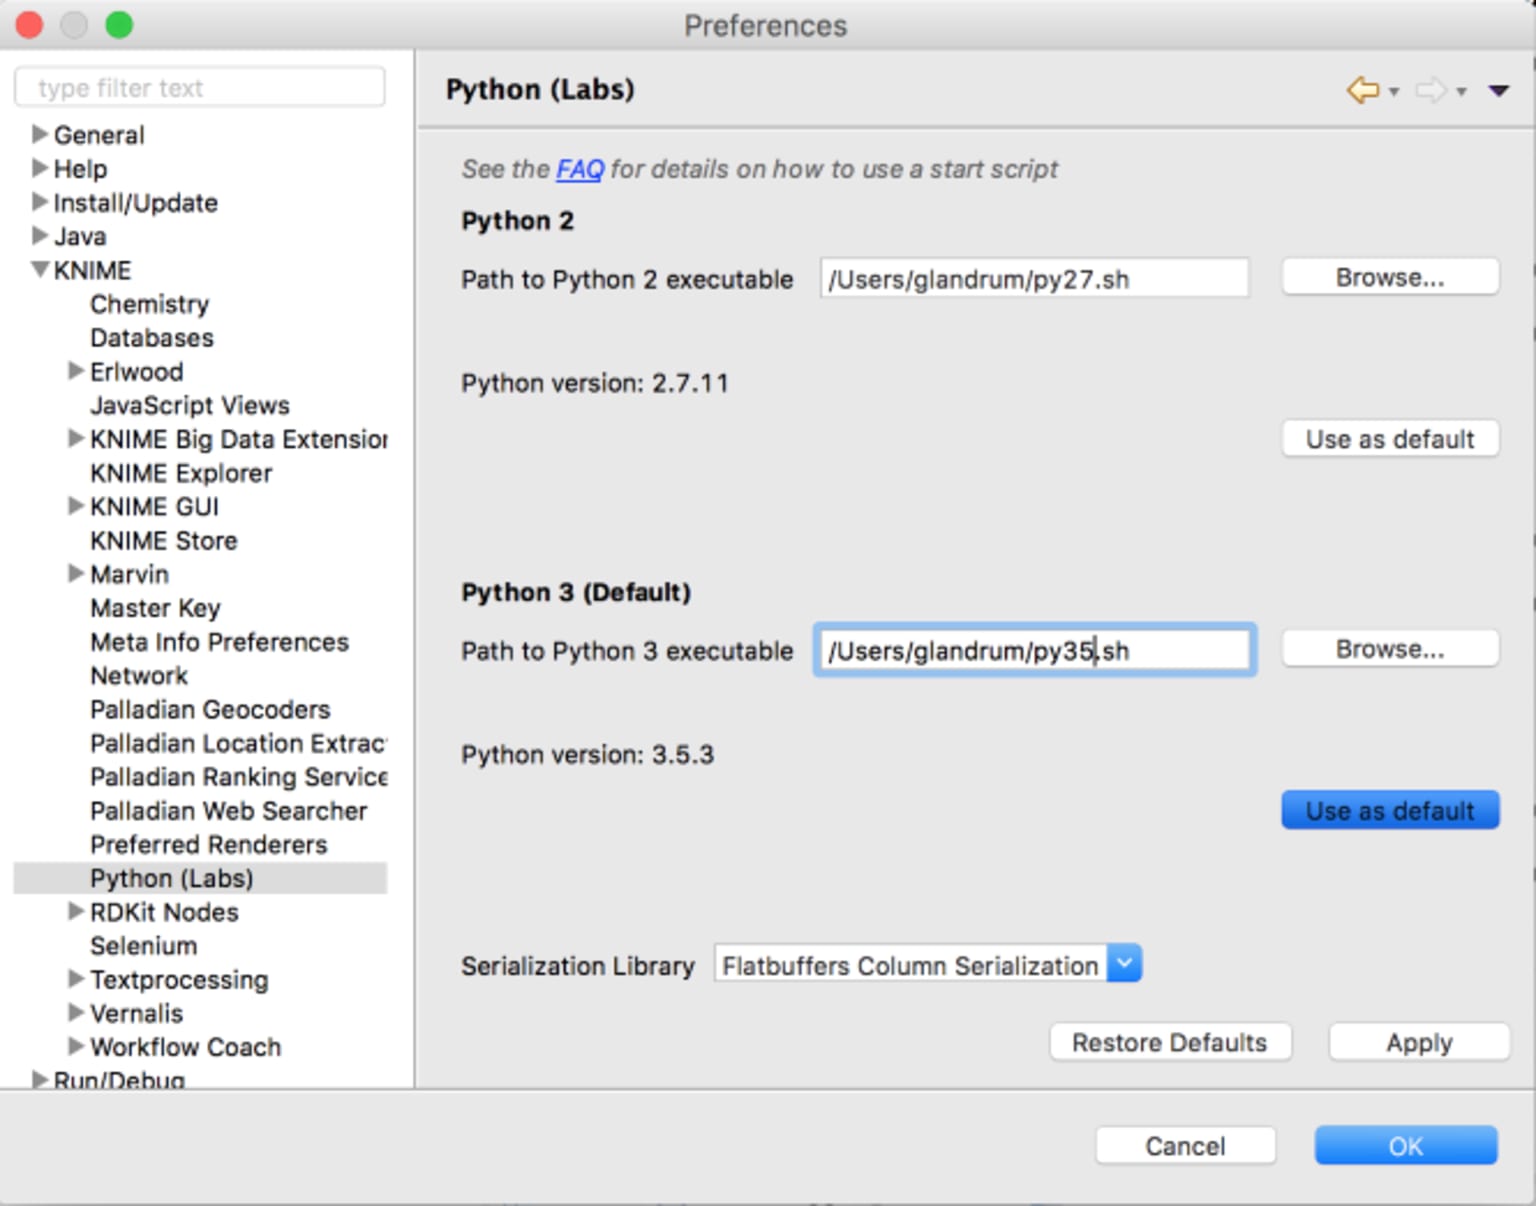Open the FAQ link
Viewport: 1536px width, 1206px height.
[x=580, y=169]
